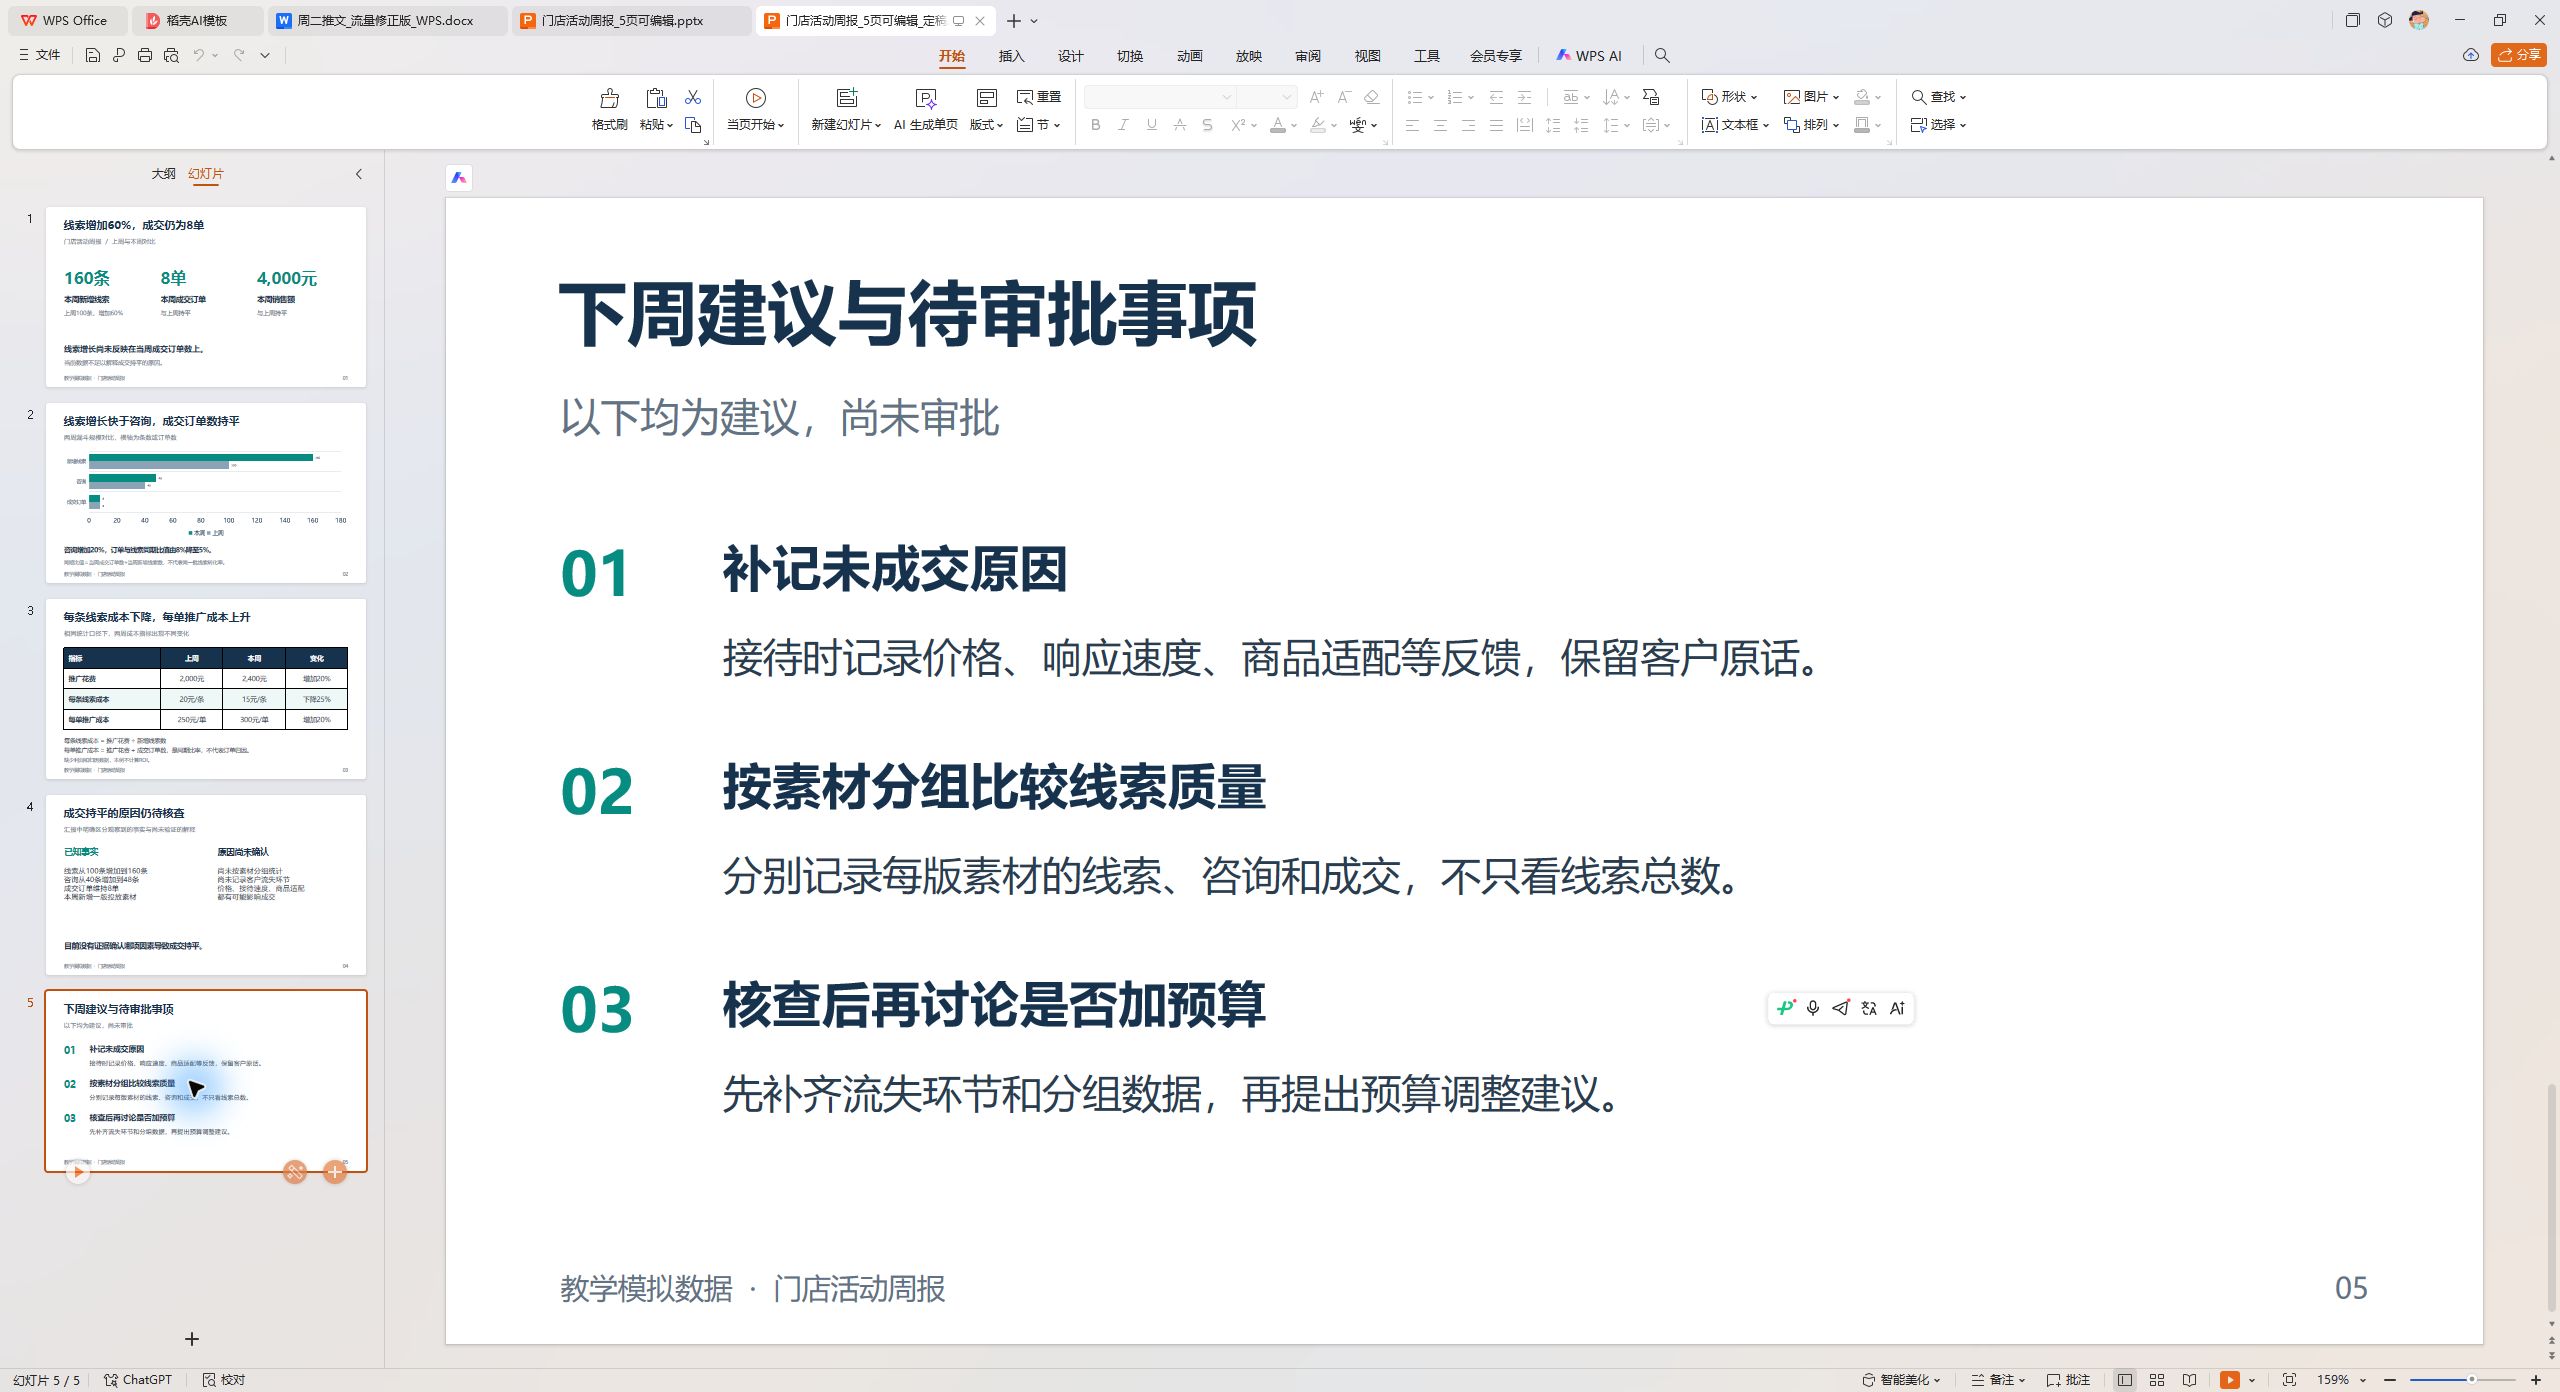Toggle the S strikethrough formatting
This screenshot has width=2560, height=1392.
point(1208,125)
